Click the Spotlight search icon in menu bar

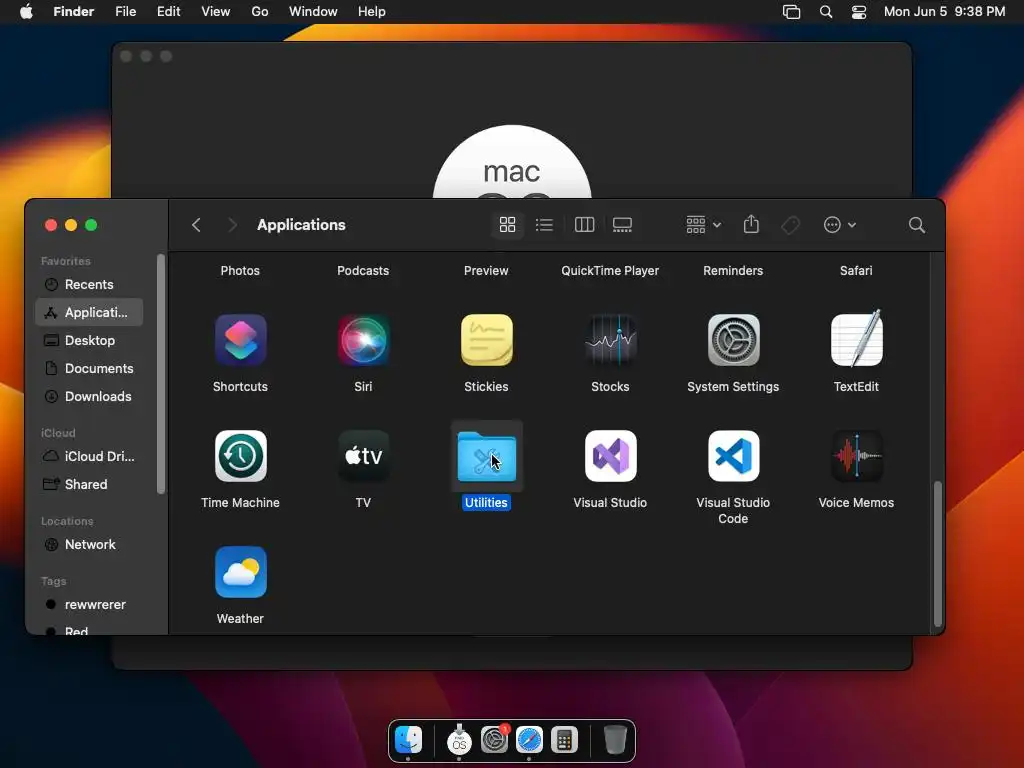click(825, 12)
